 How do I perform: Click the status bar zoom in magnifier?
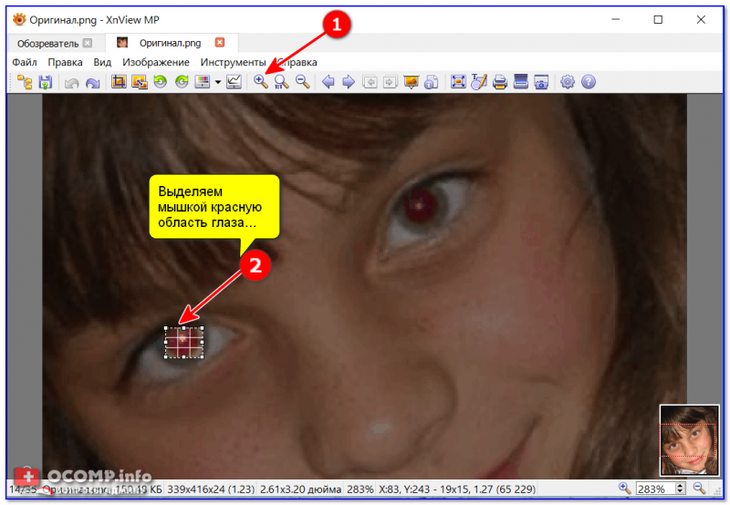pyautogui.click(x=624, y=488)
